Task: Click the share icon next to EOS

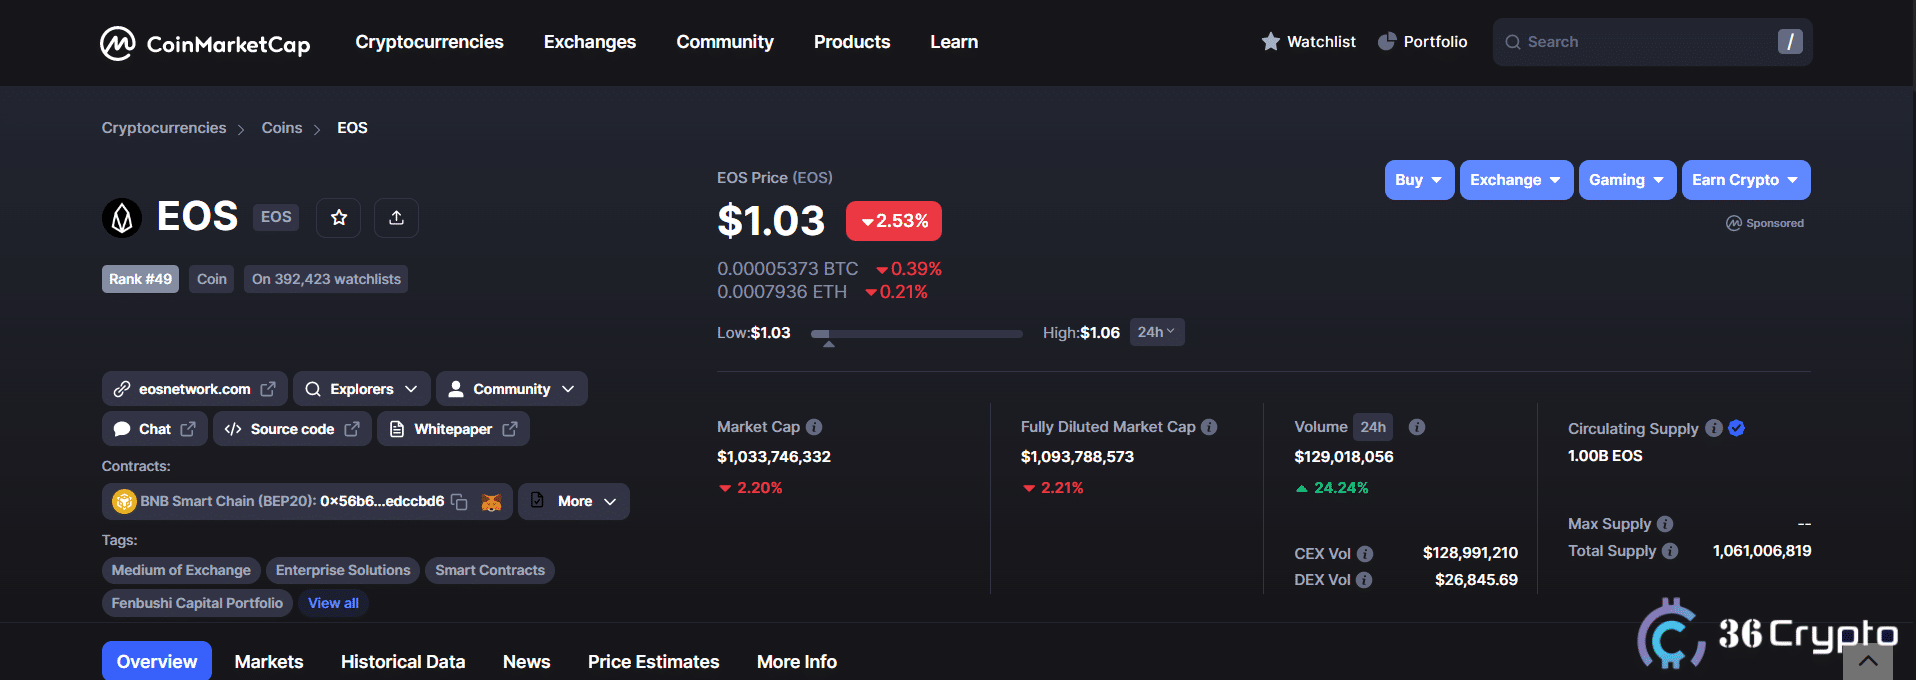Action: [x=396, y=217]
